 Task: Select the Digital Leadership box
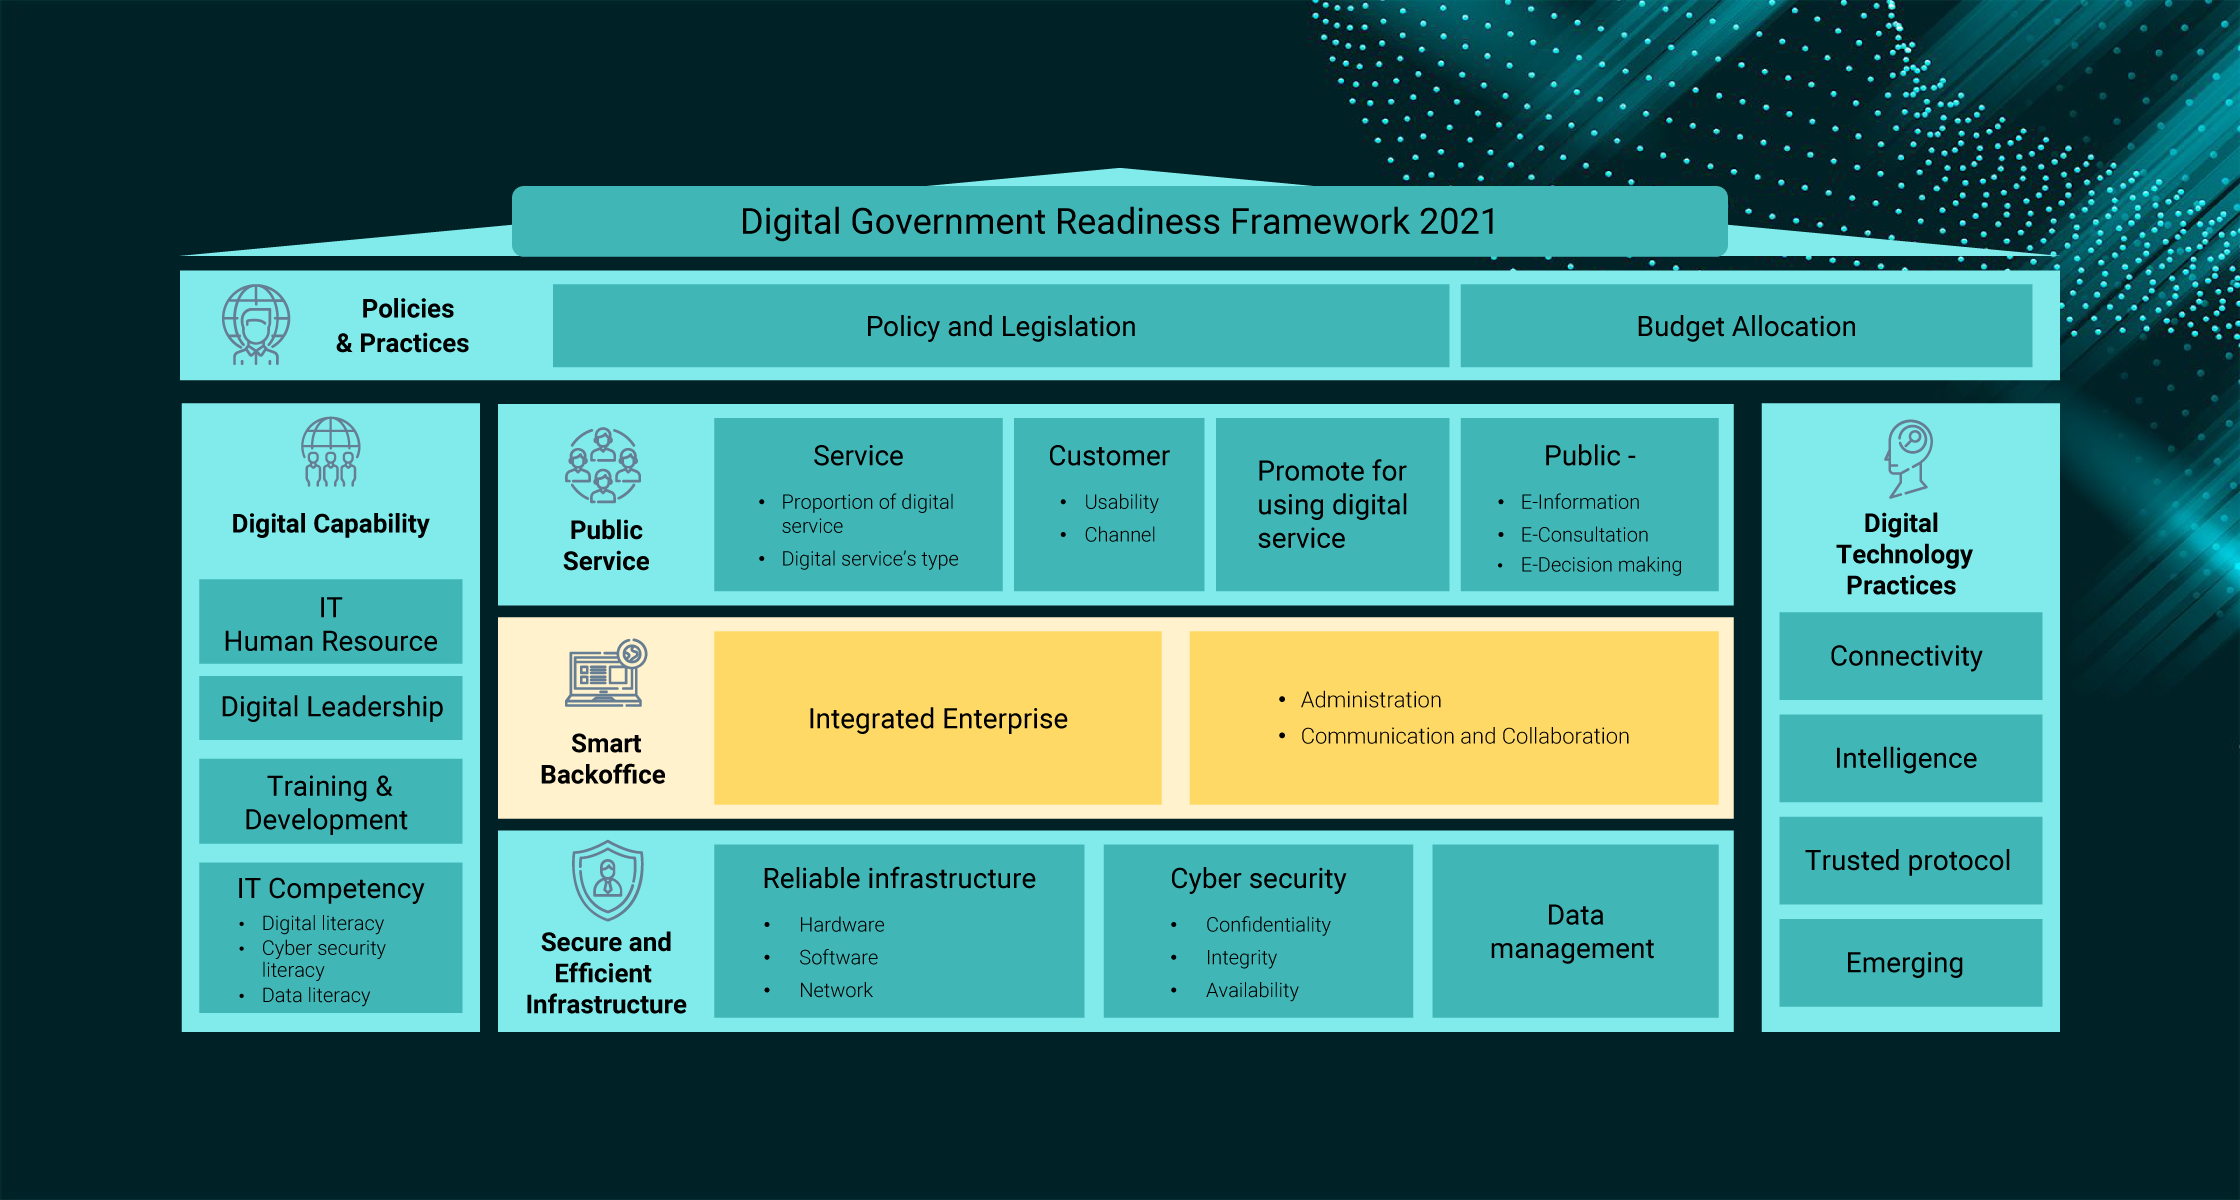[x=330, y=707]
